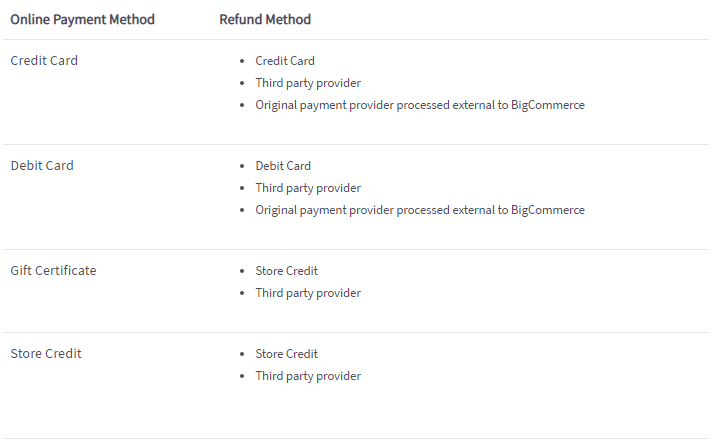
Task: Click Store Credit refund option in Store Credit row
Action: 287,354
